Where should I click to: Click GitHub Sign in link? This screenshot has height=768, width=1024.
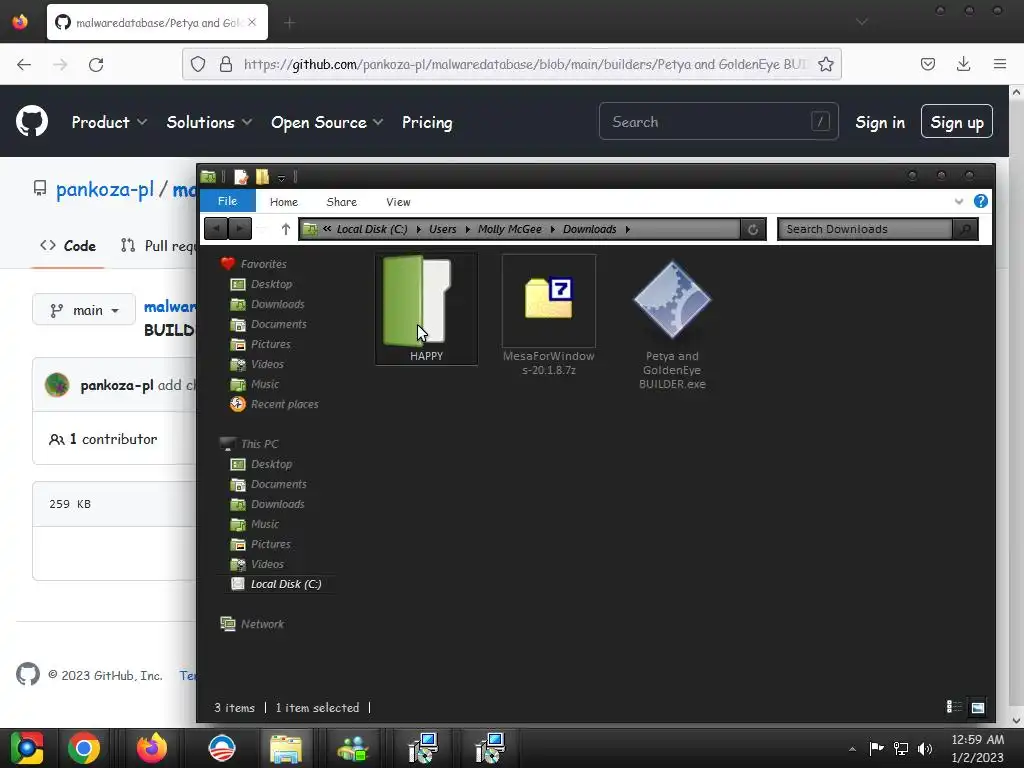(880, 122)
